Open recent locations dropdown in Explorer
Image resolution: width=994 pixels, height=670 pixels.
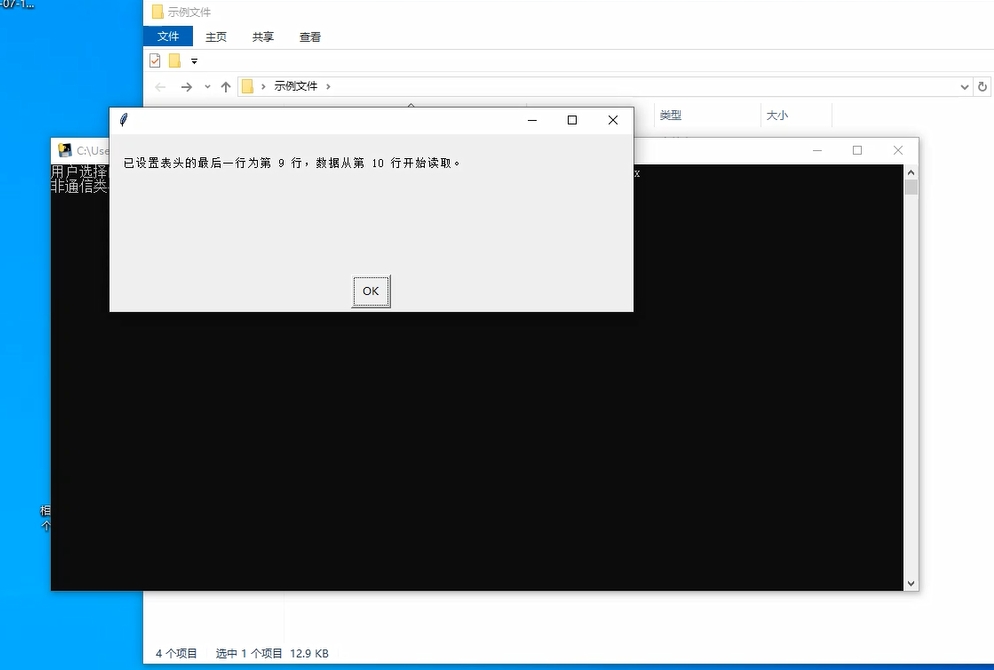pos(207,87)
